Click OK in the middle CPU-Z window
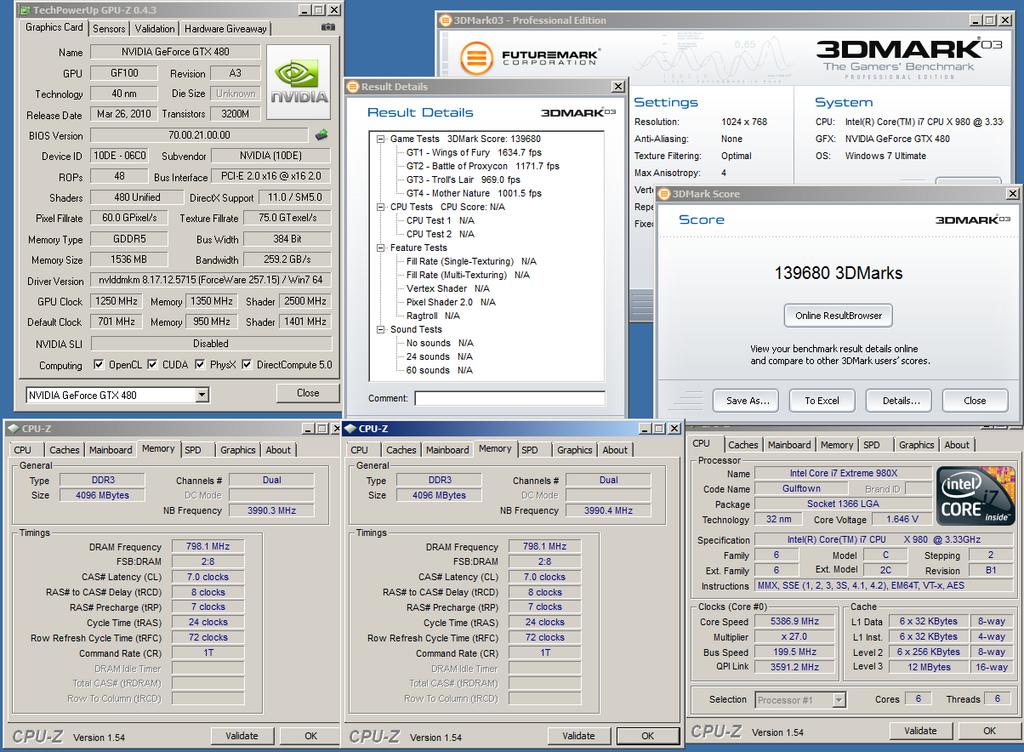Viewport: 1024px width, 752px height. pyautogui.click(x=648, y=736)
